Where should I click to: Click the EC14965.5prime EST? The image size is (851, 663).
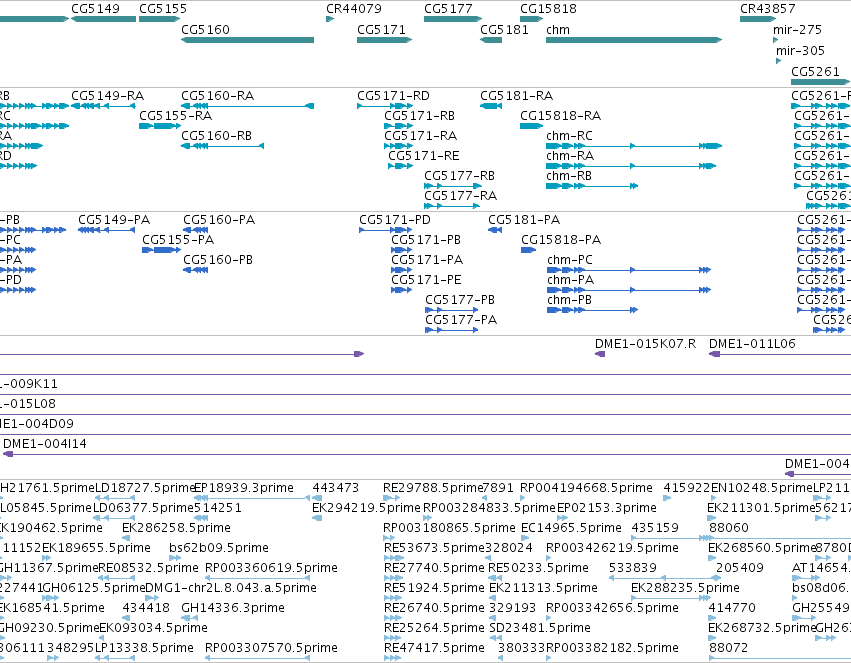pos(524,538)
